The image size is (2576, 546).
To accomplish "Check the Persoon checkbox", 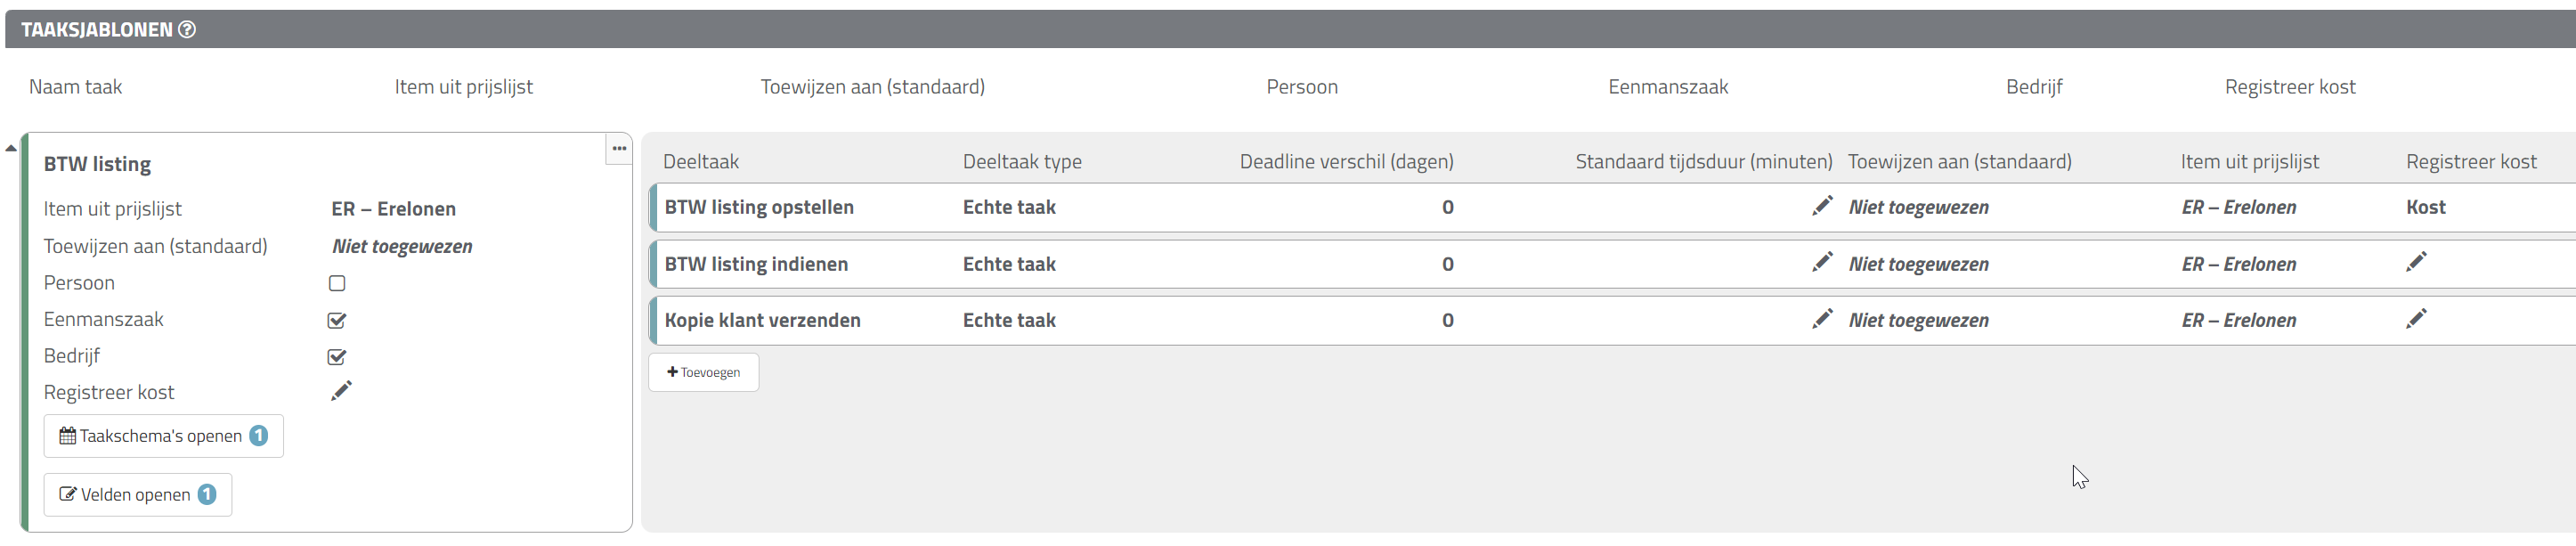I will point(337,284).
